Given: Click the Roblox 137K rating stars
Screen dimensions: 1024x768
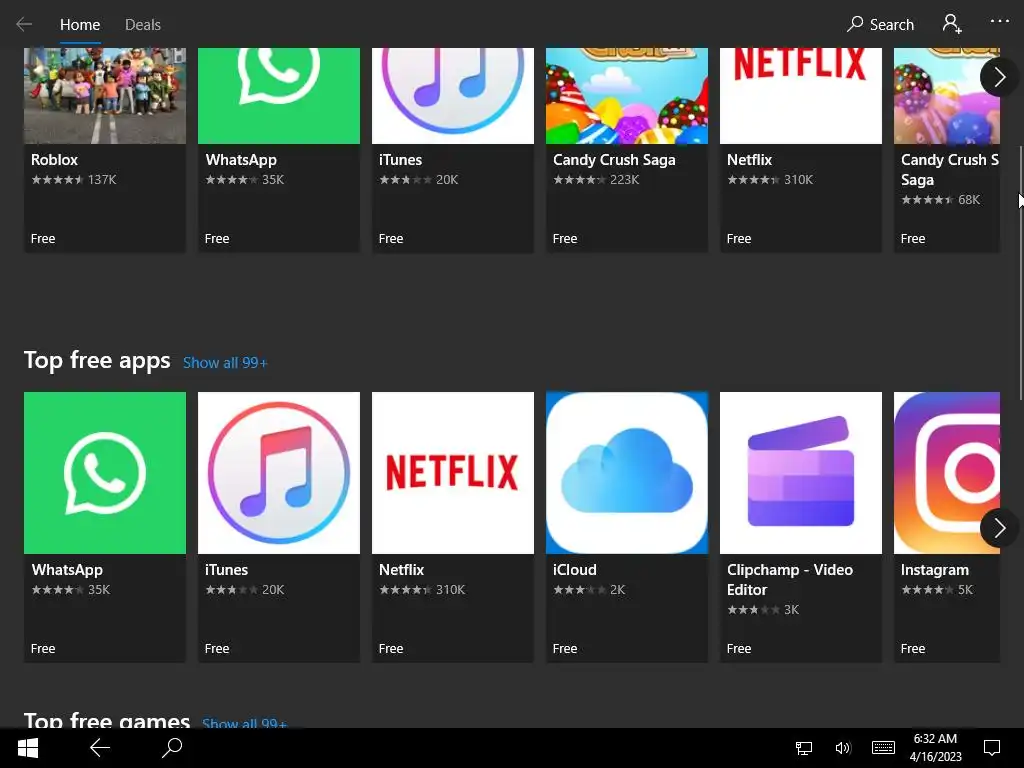Looking at the screenshot, I should point(57,180).
